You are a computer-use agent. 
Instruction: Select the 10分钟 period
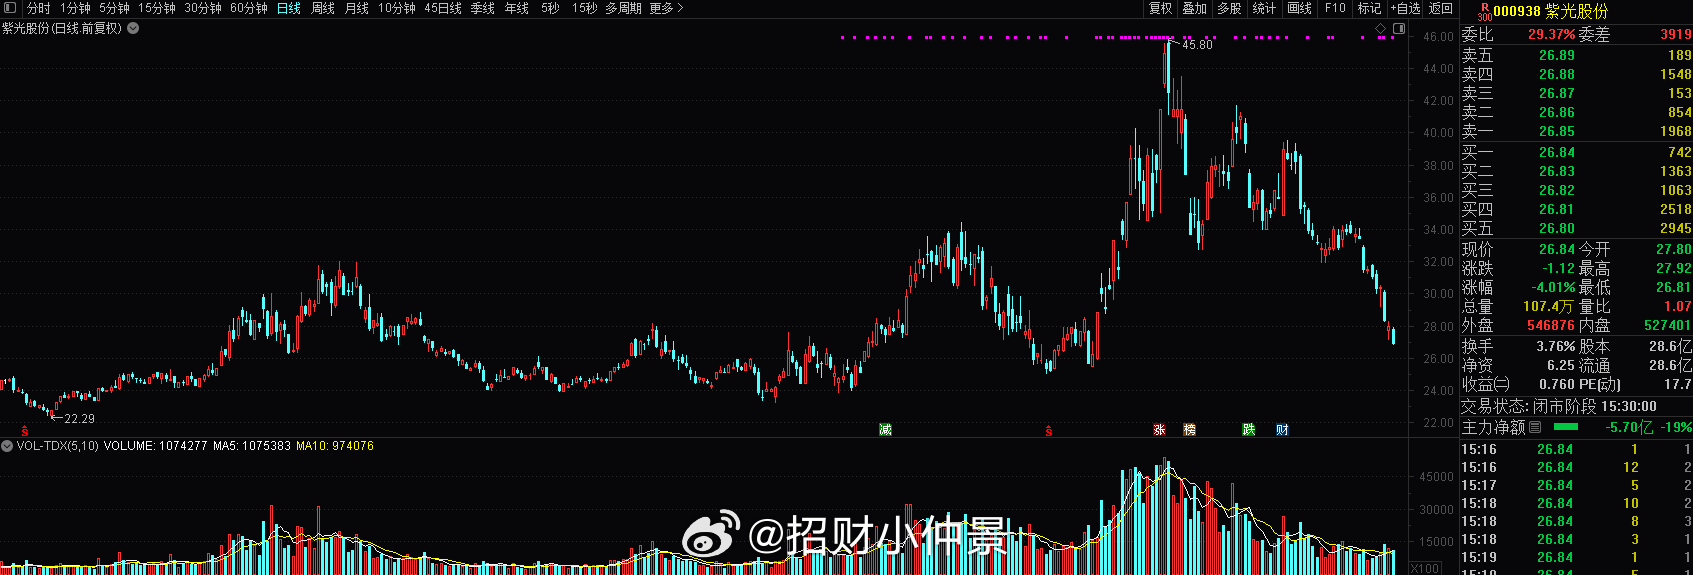pyautogui.click(x=397, y=8)
